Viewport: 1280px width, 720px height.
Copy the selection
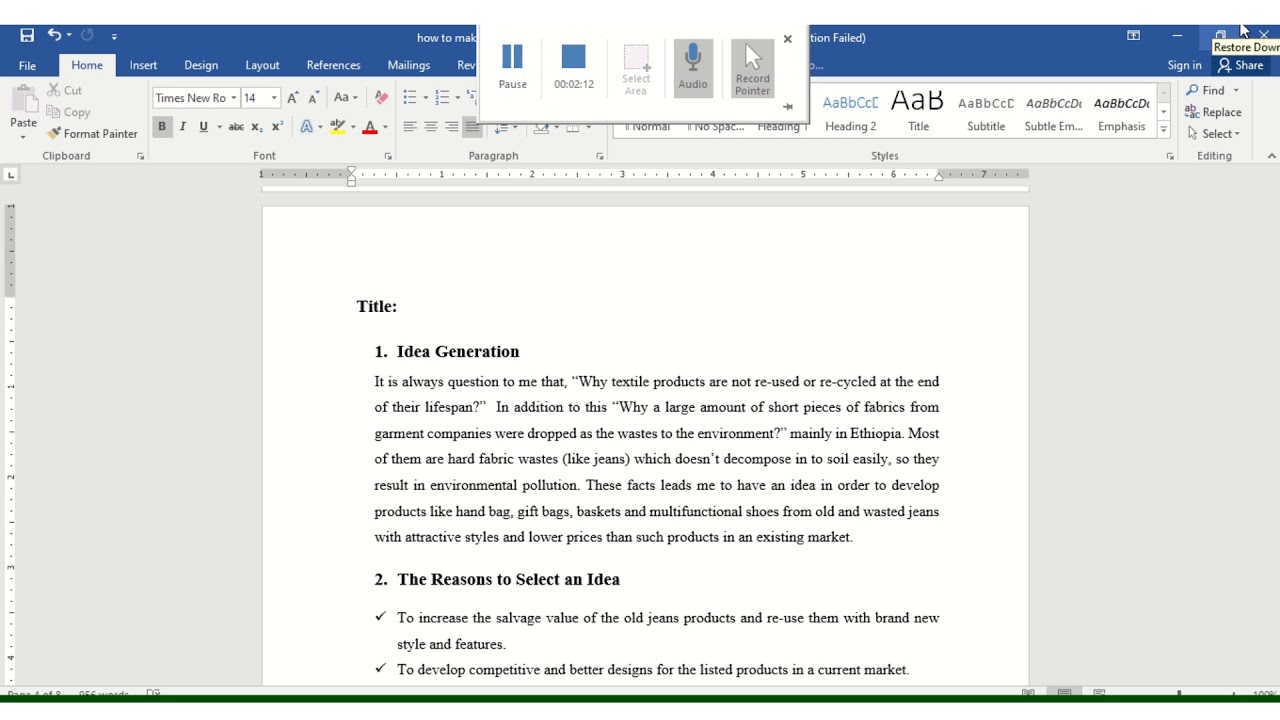69,112
